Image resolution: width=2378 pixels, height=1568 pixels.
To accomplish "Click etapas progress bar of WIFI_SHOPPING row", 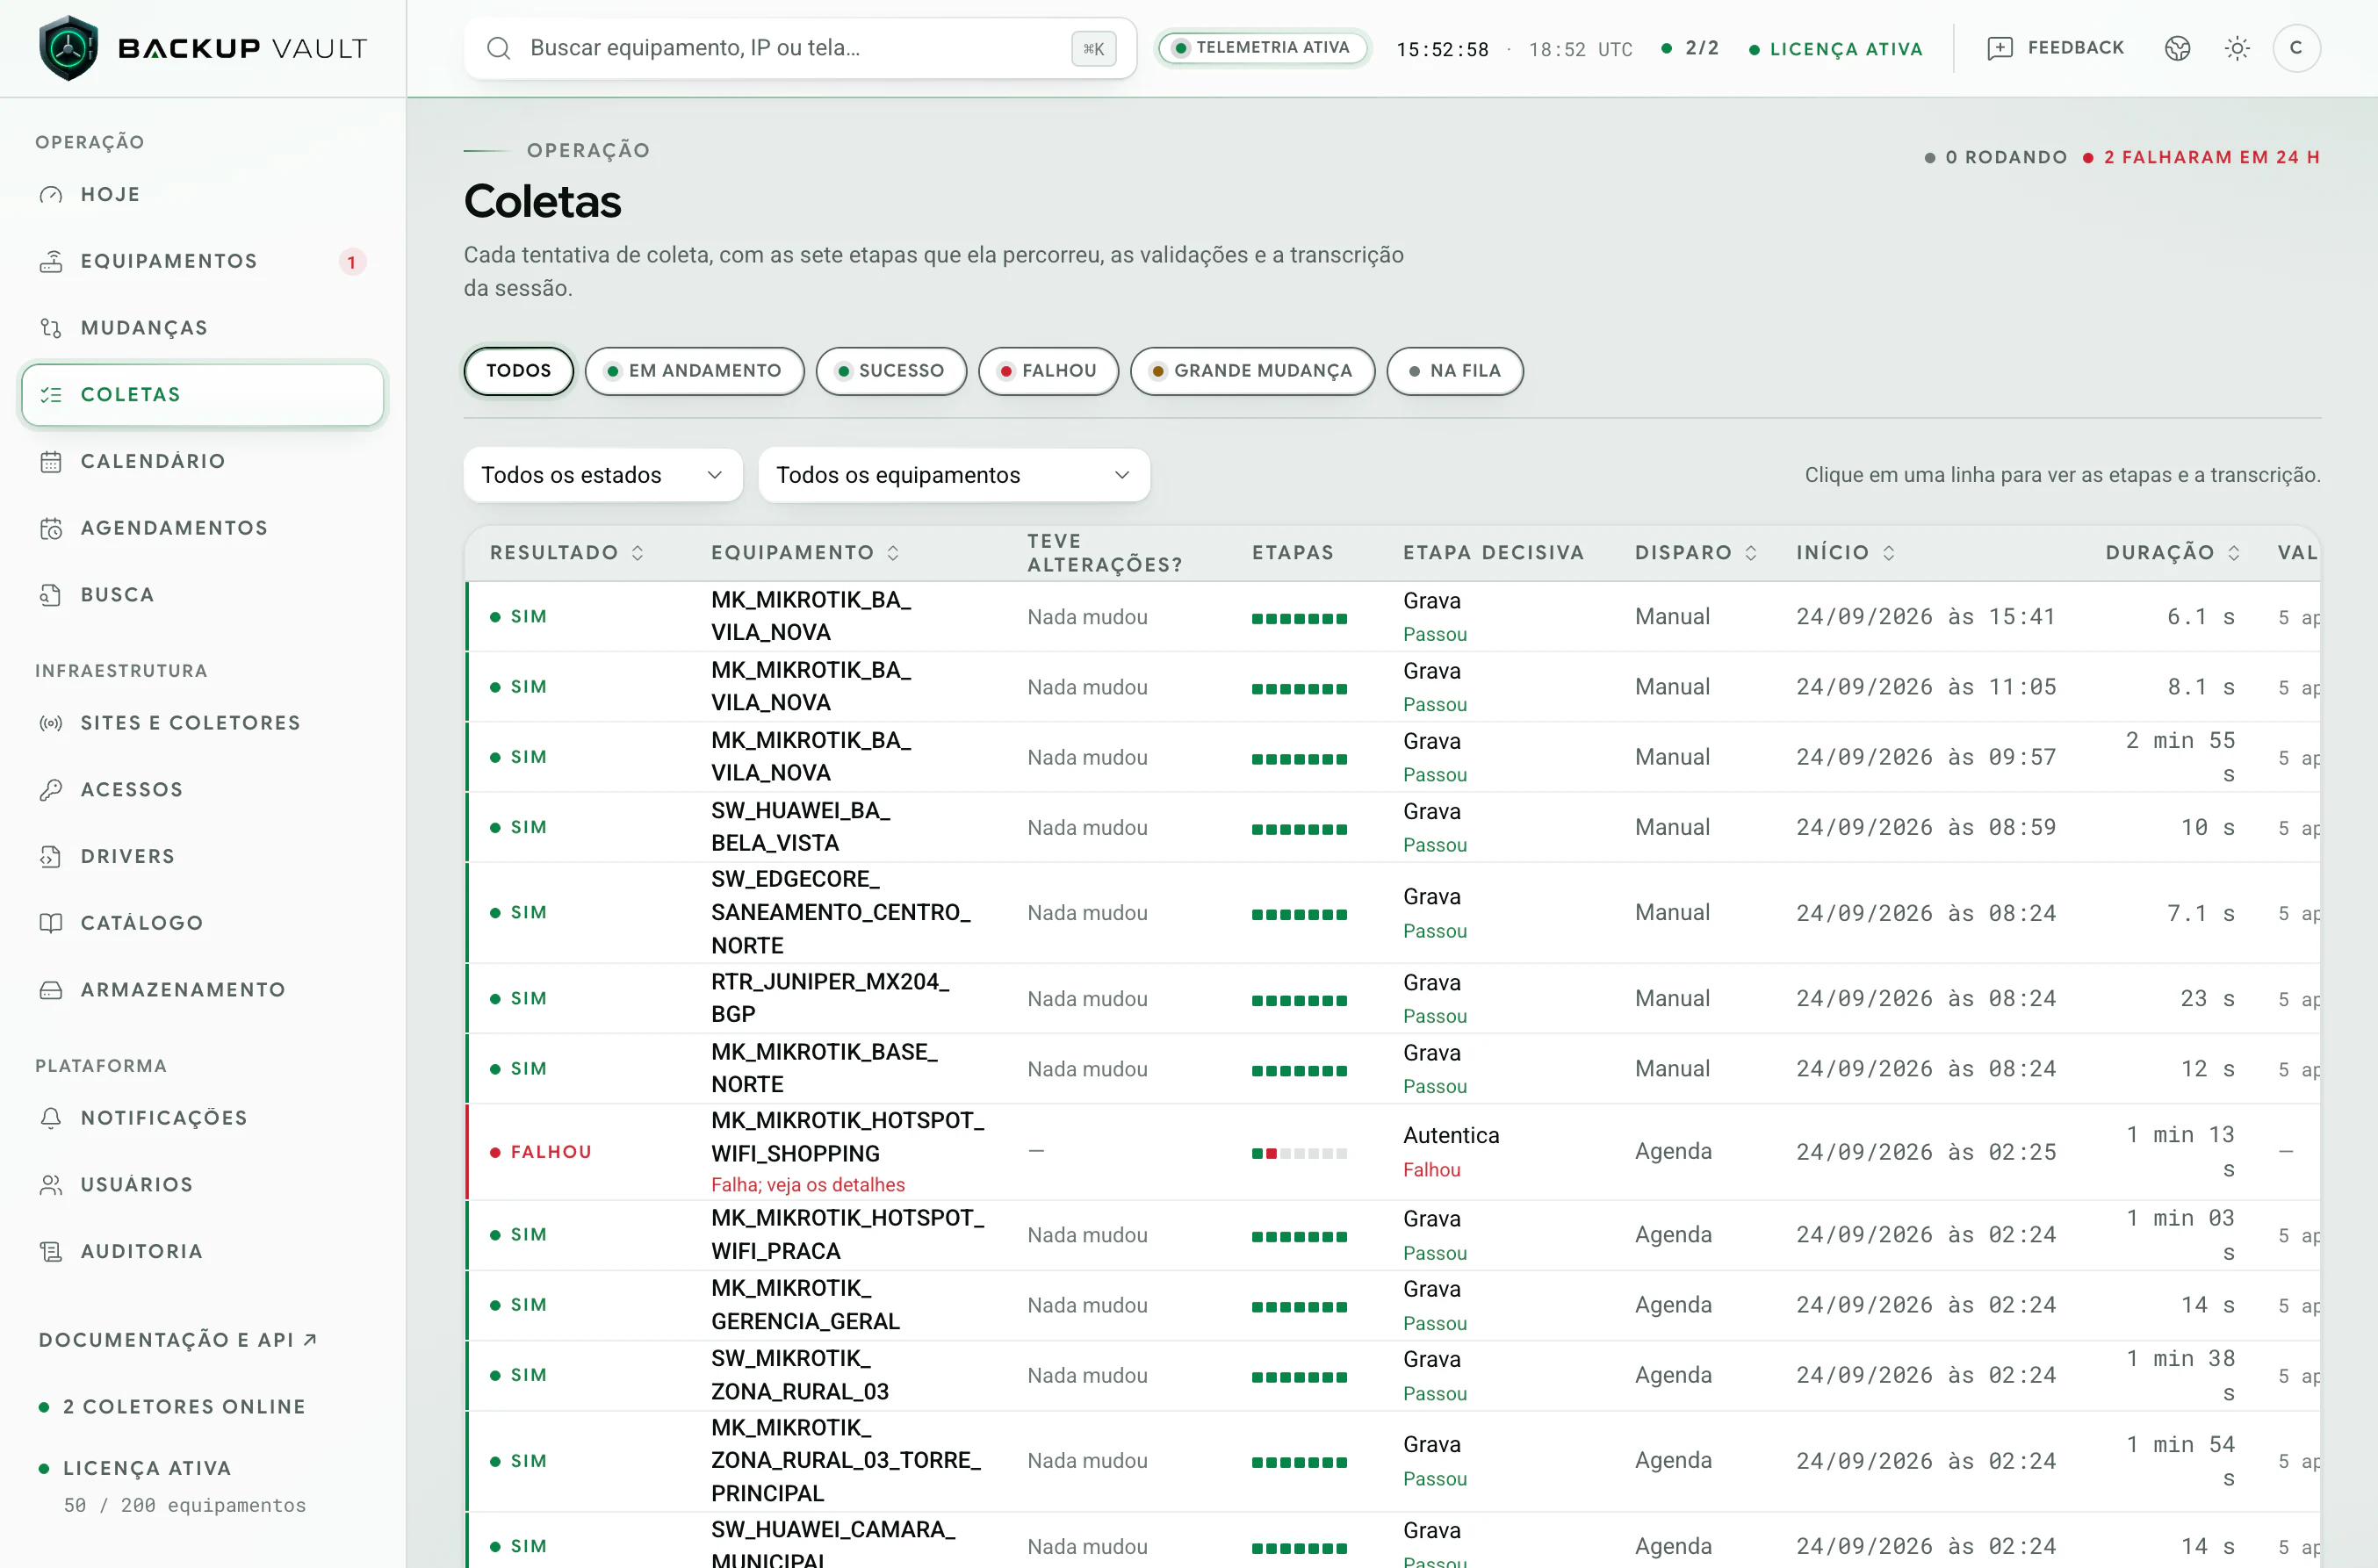I will pyautogui.click(x=1299, y=1153).
